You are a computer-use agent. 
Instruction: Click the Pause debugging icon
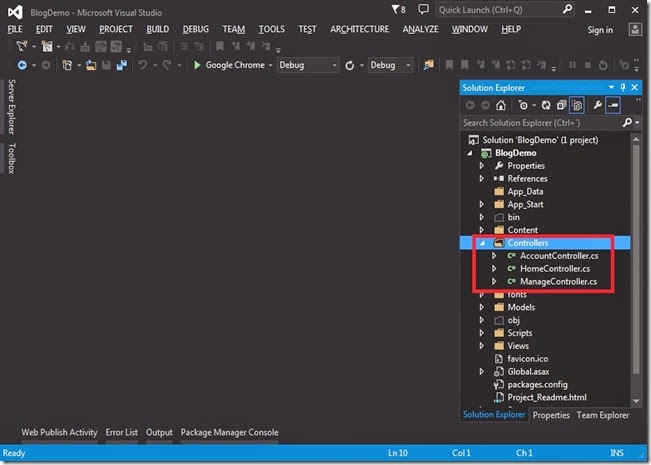(x=572, y=65)
